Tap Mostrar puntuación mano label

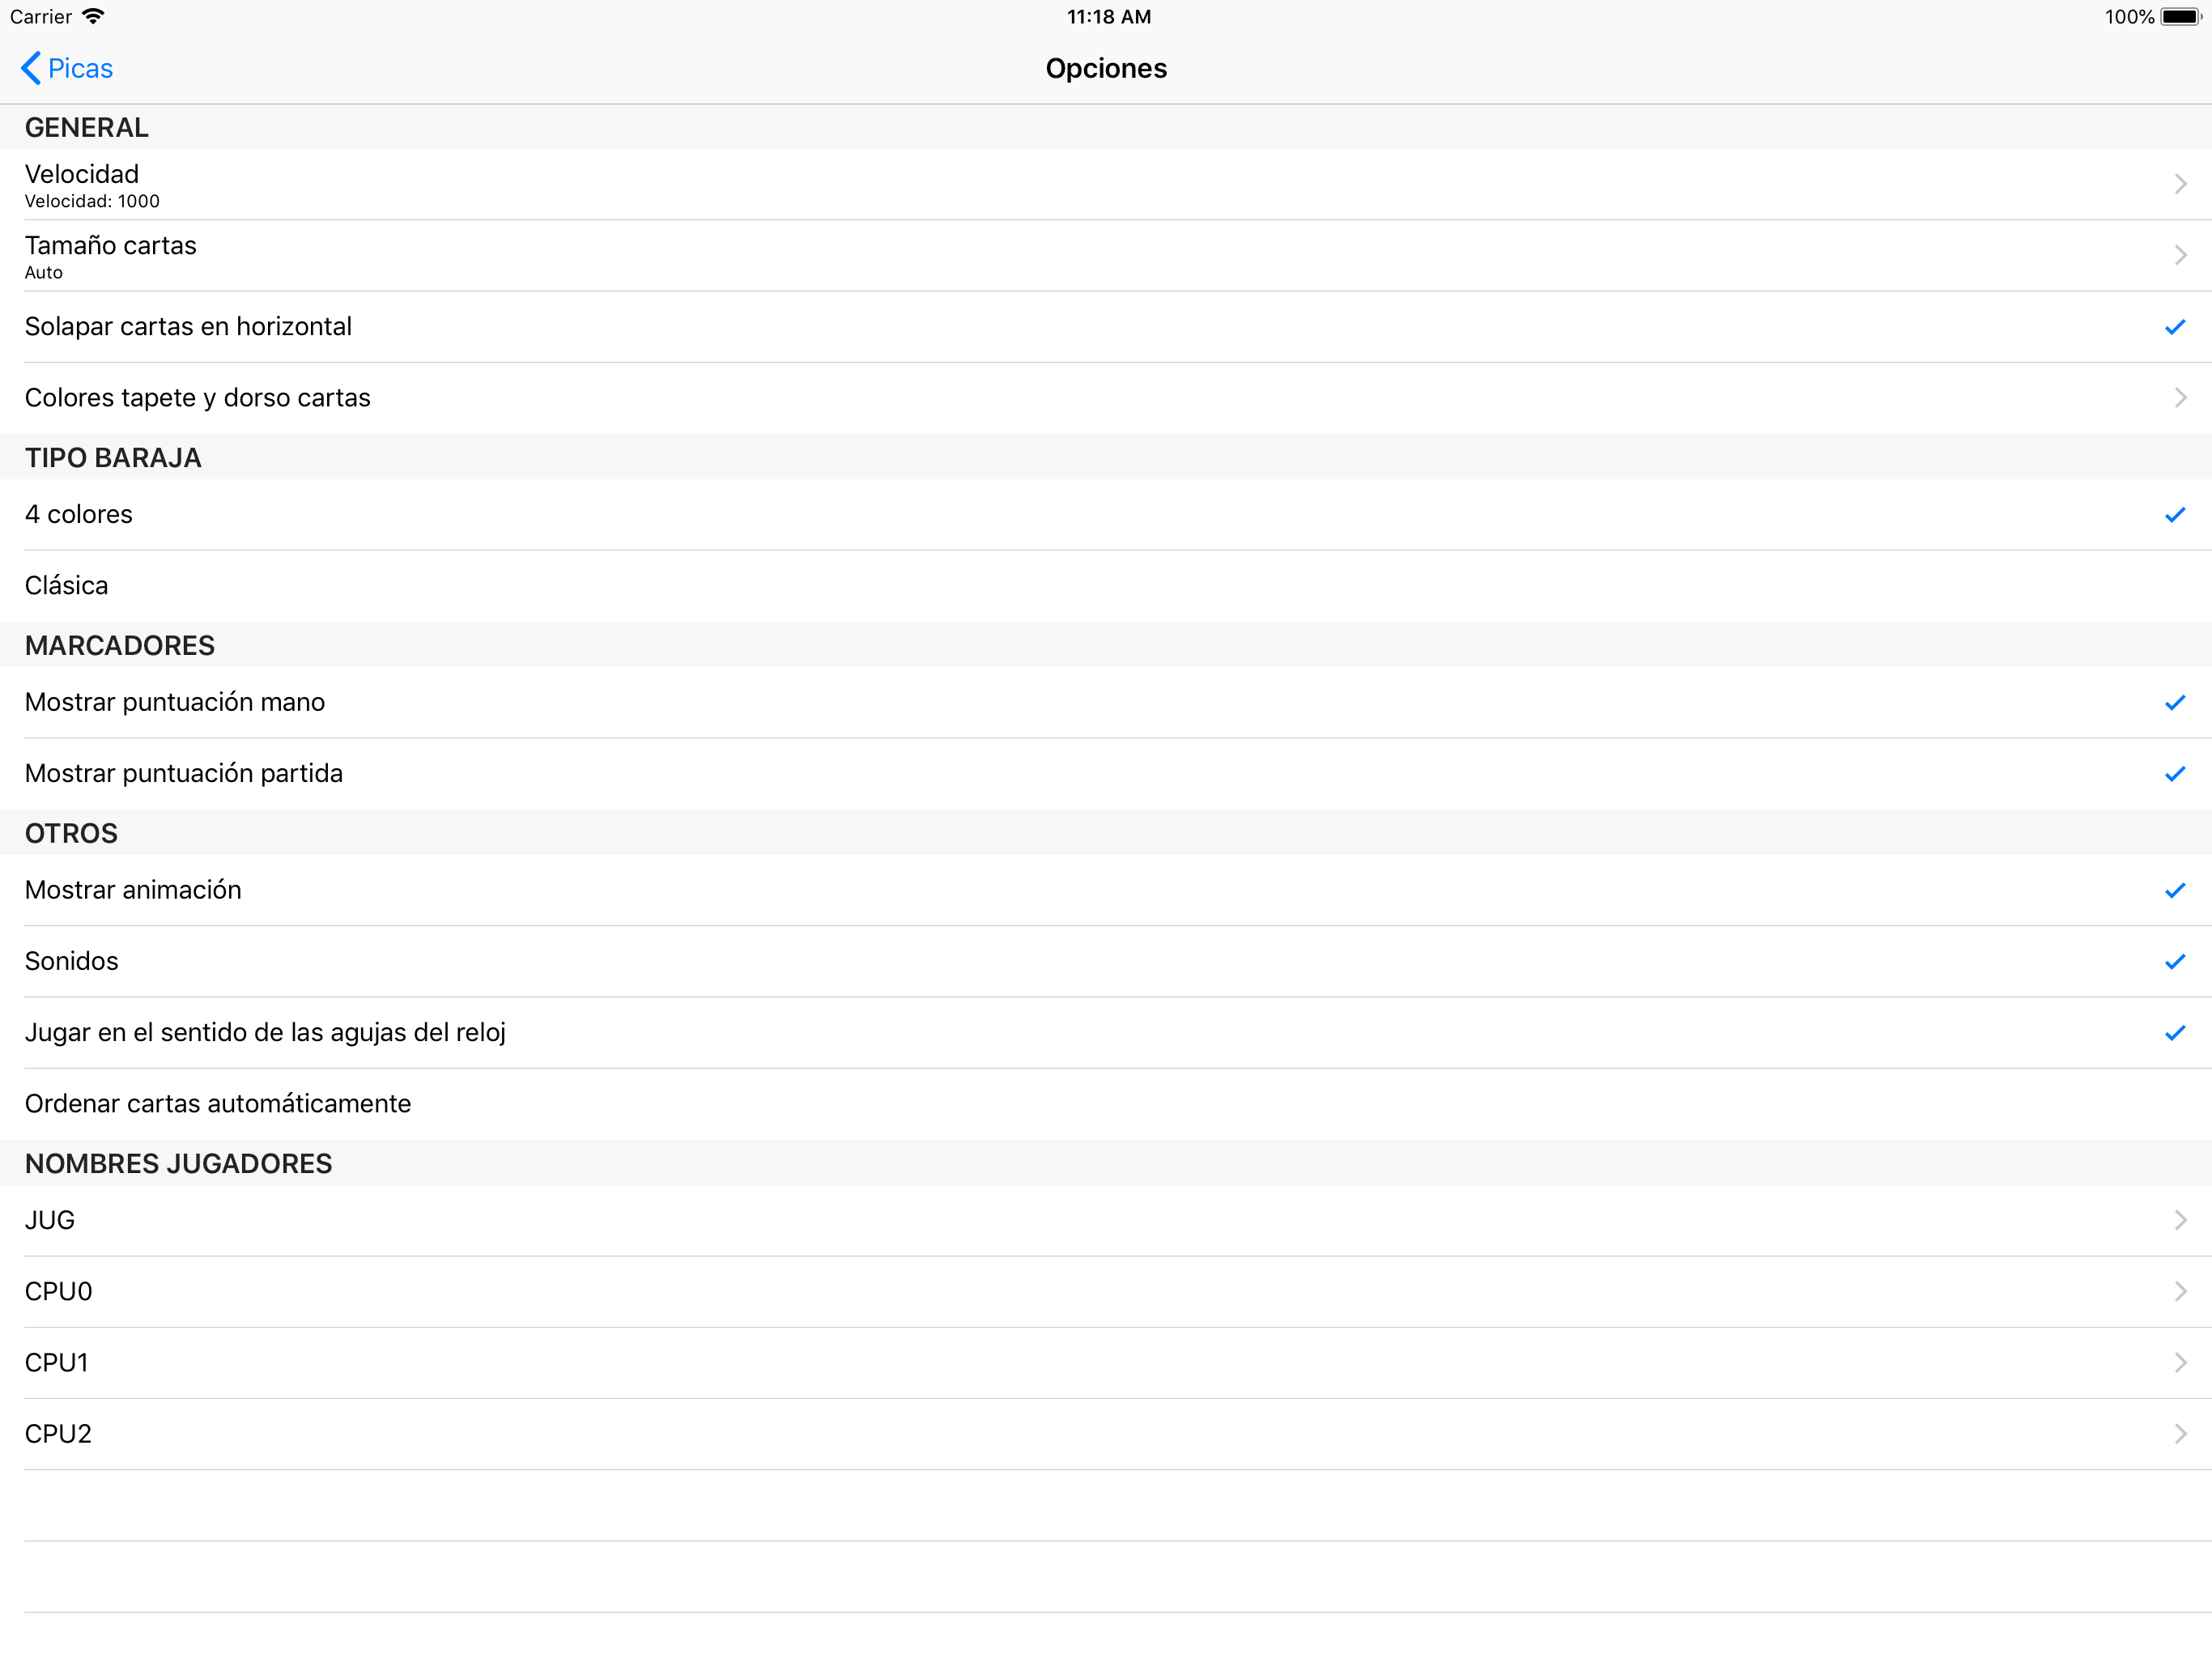pos(175,702)
